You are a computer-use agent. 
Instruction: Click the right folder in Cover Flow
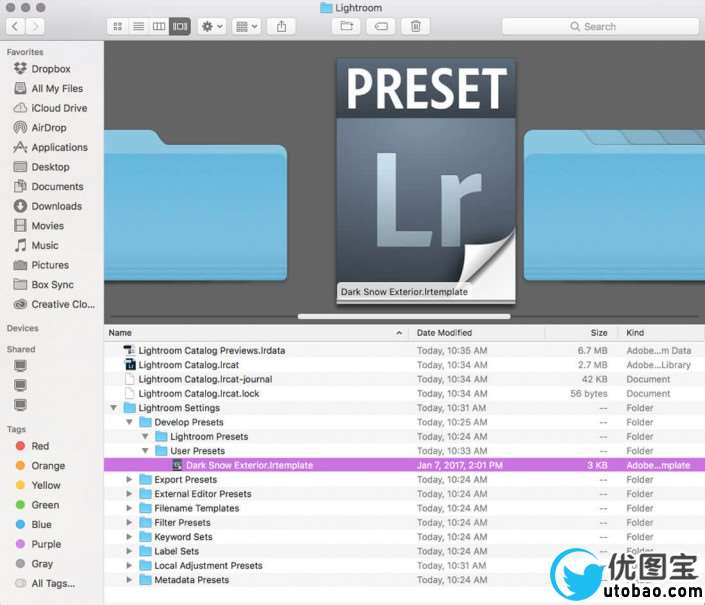[614, 205]
